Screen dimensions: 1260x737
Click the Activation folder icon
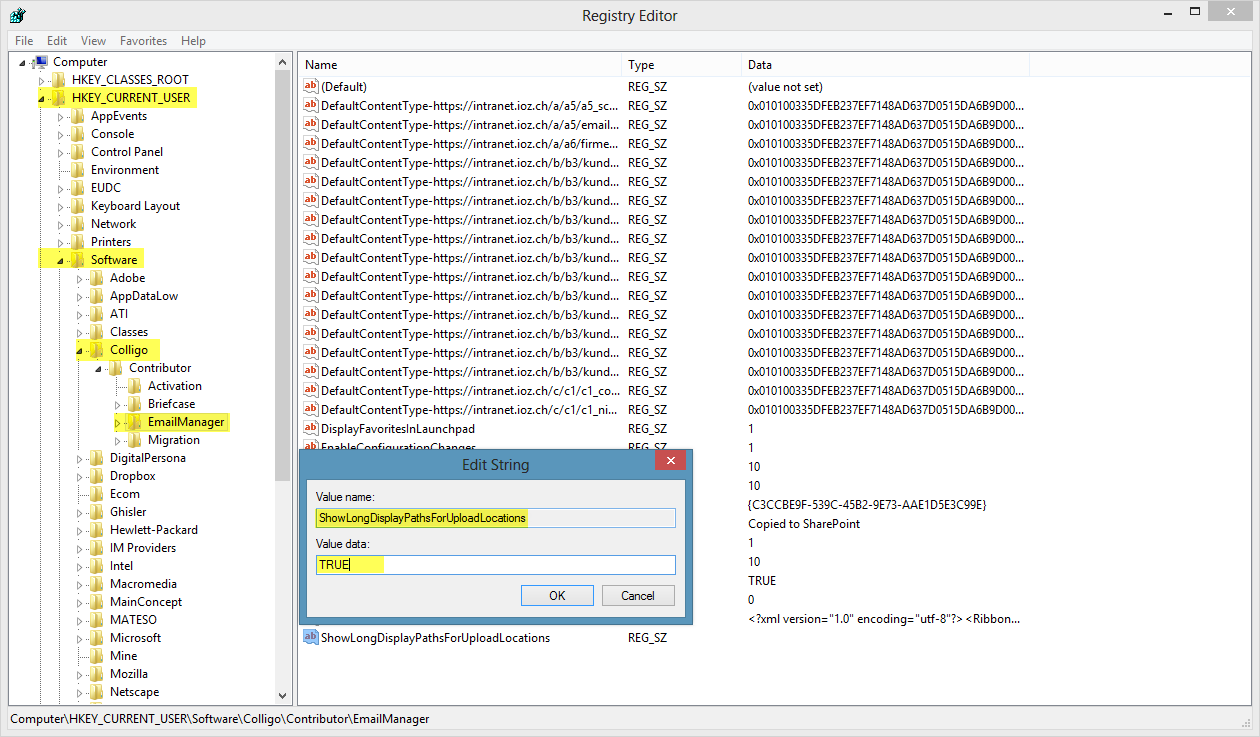(x=136, y=386)
